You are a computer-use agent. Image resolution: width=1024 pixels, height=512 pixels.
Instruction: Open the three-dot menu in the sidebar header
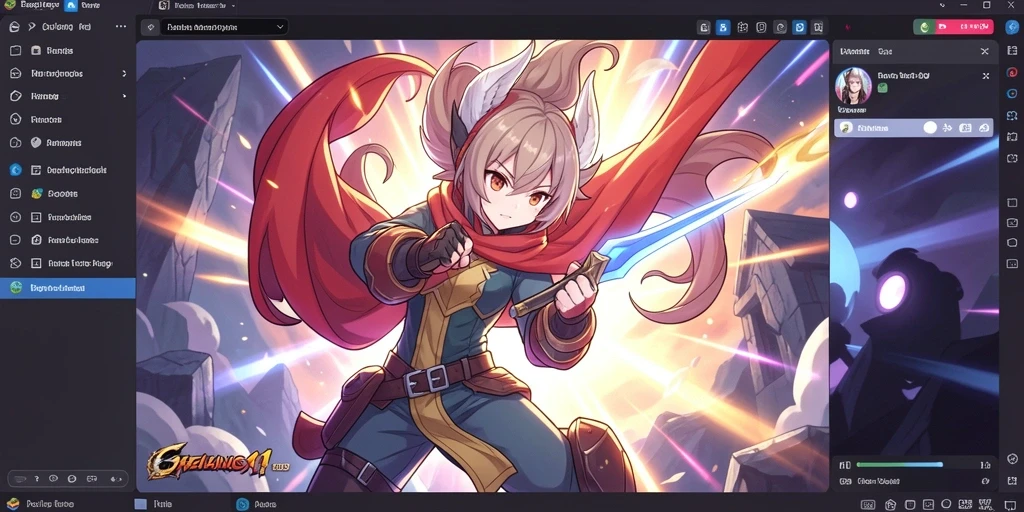(121, 27)
